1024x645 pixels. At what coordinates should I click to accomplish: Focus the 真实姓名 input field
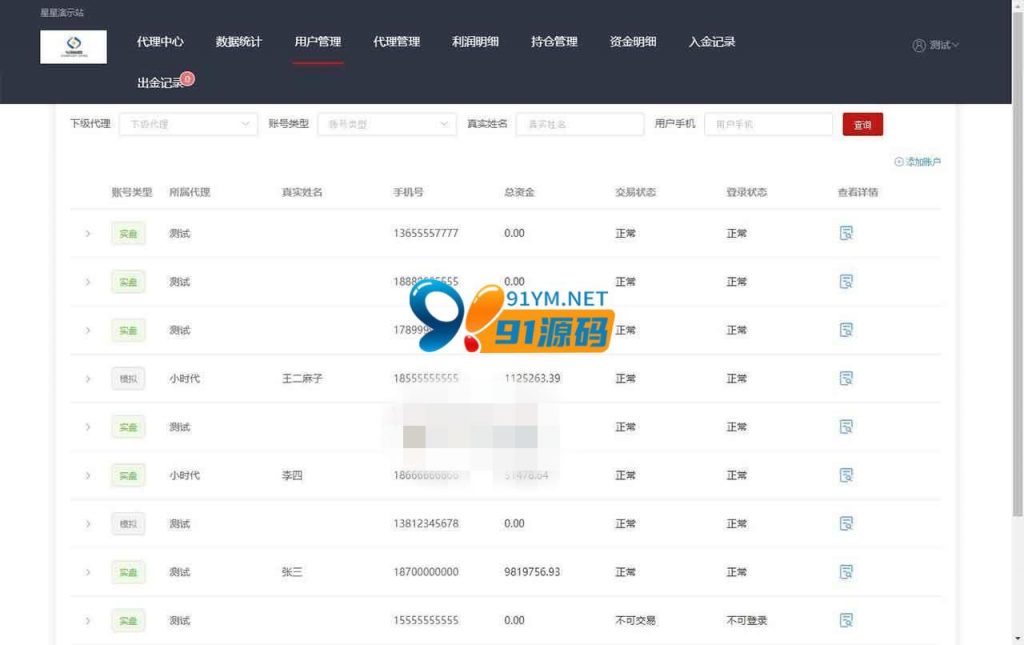click(x=580, y=124)
